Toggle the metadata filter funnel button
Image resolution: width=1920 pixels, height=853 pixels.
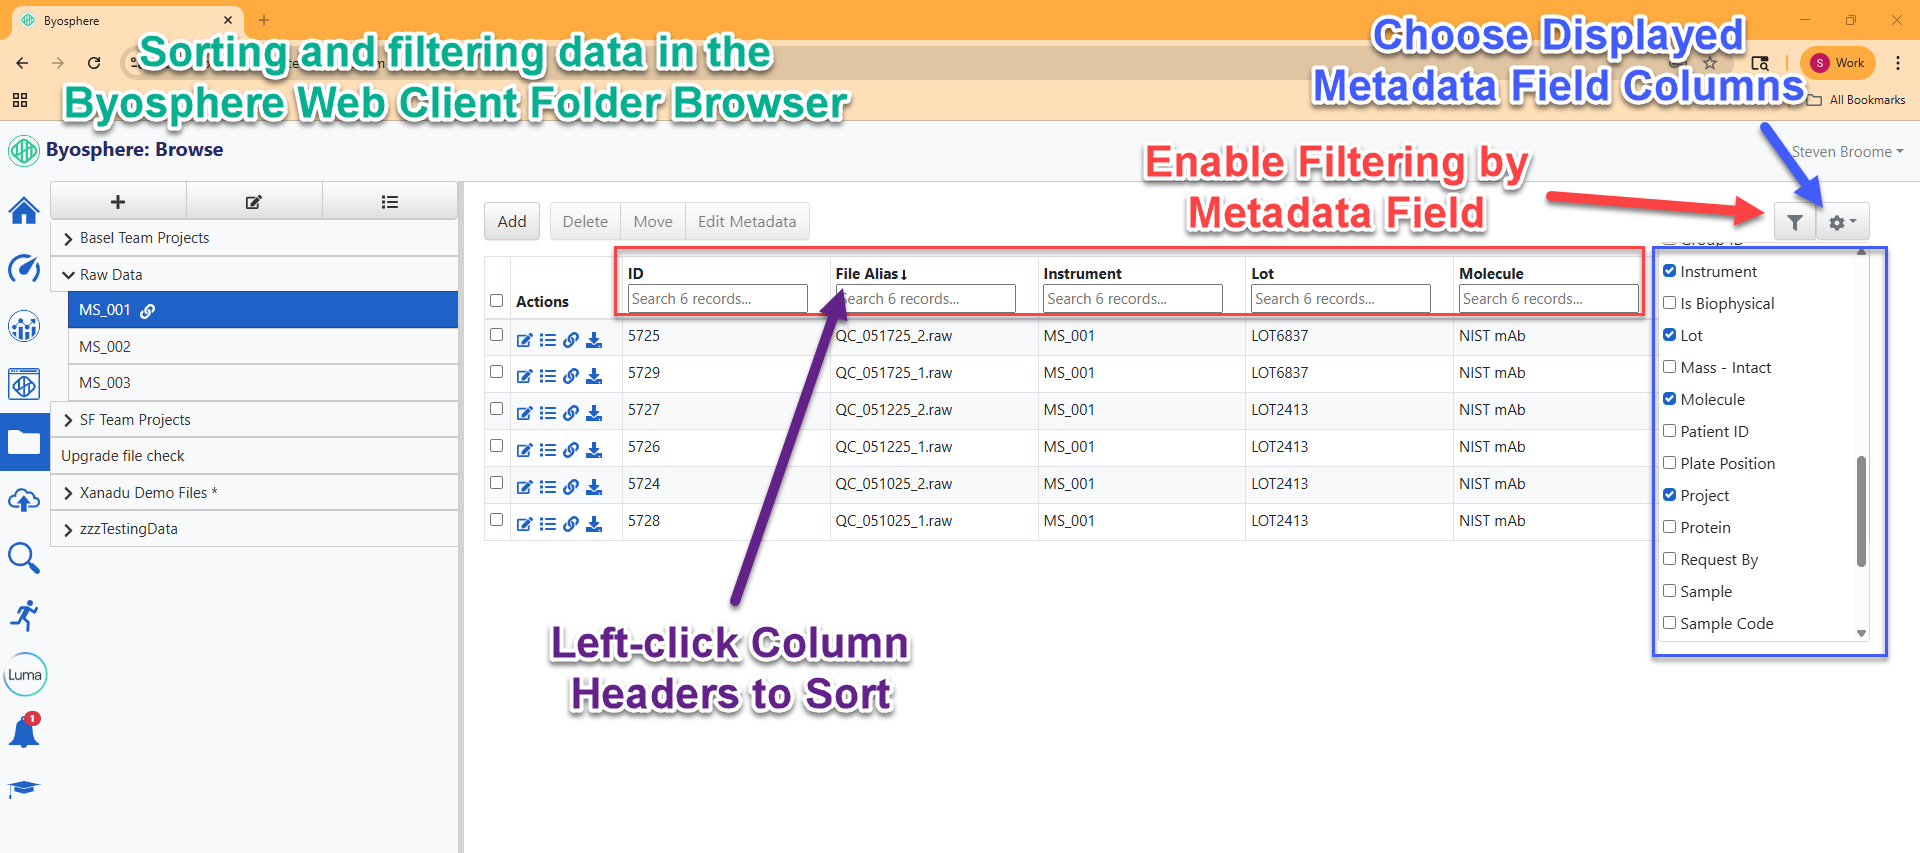[x=1795, y=222]
